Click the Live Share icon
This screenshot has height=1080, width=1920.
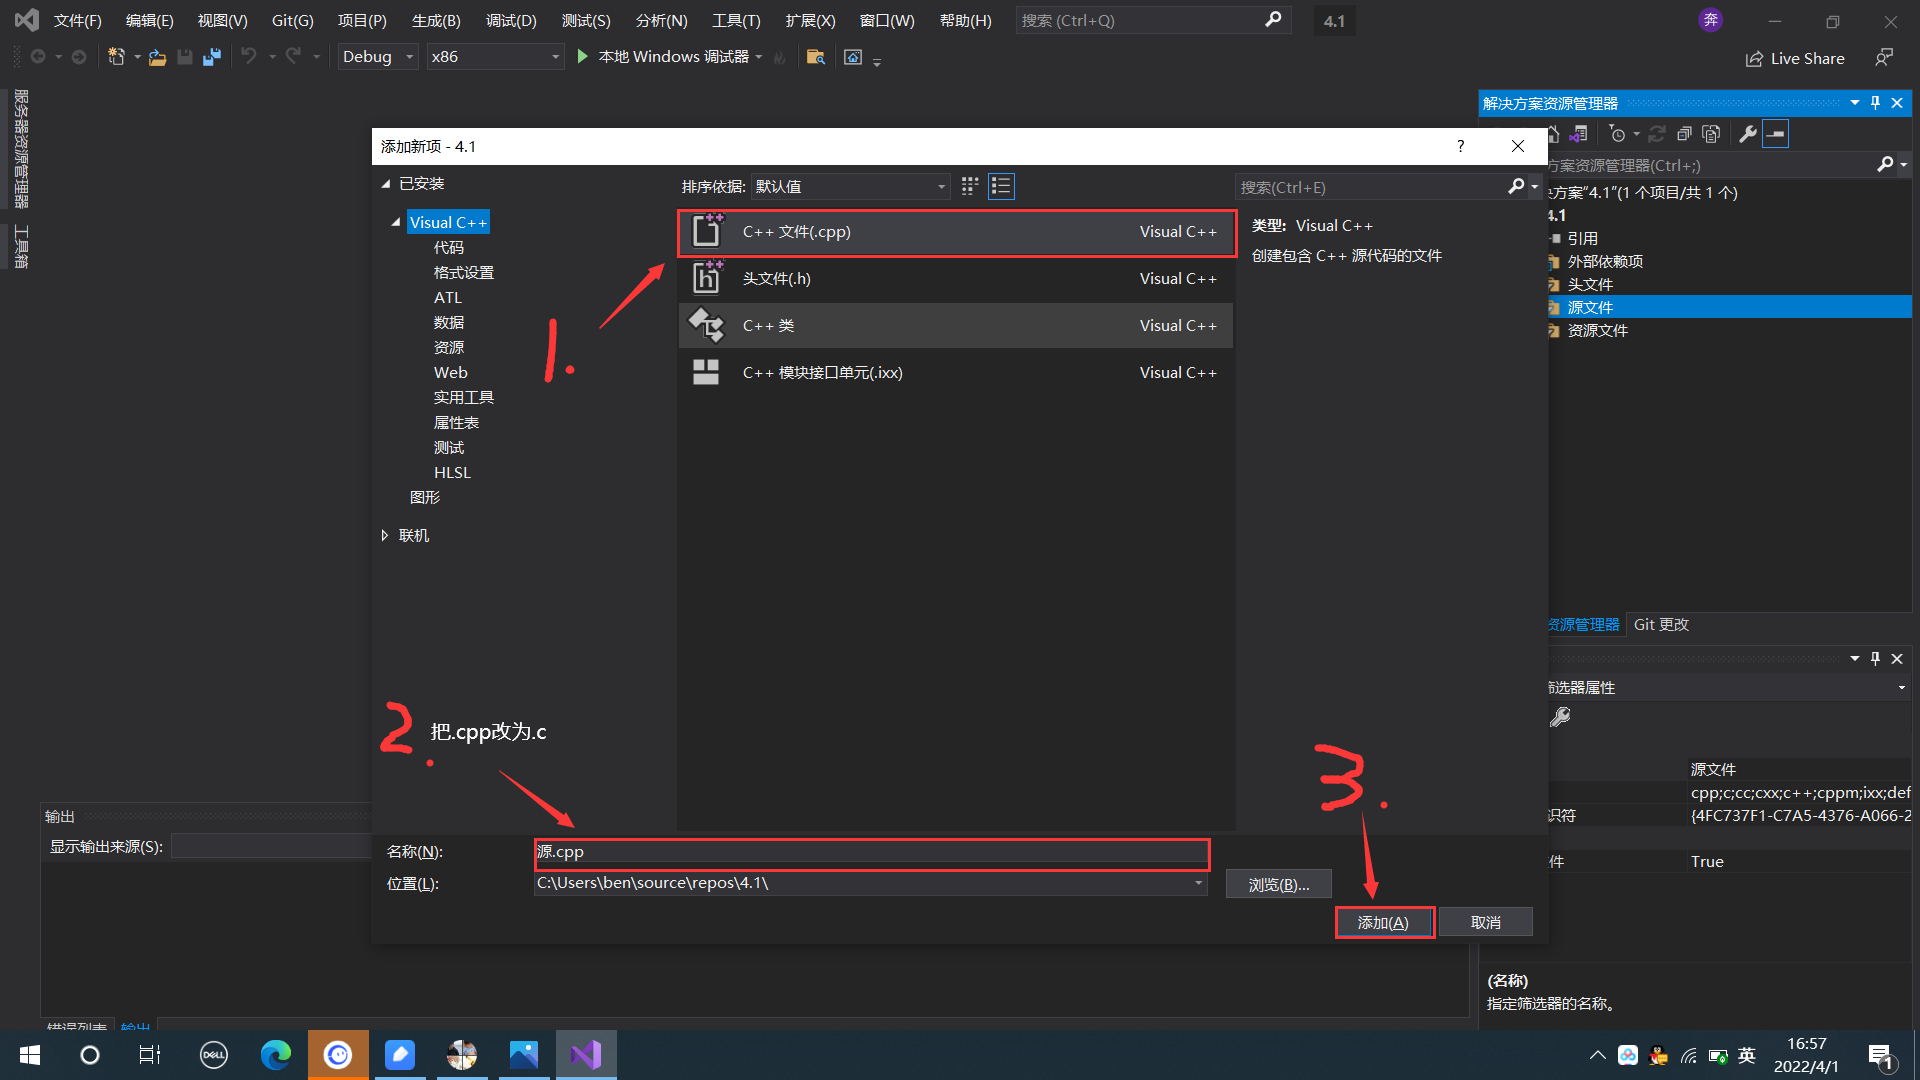[x=1754, y=59]
